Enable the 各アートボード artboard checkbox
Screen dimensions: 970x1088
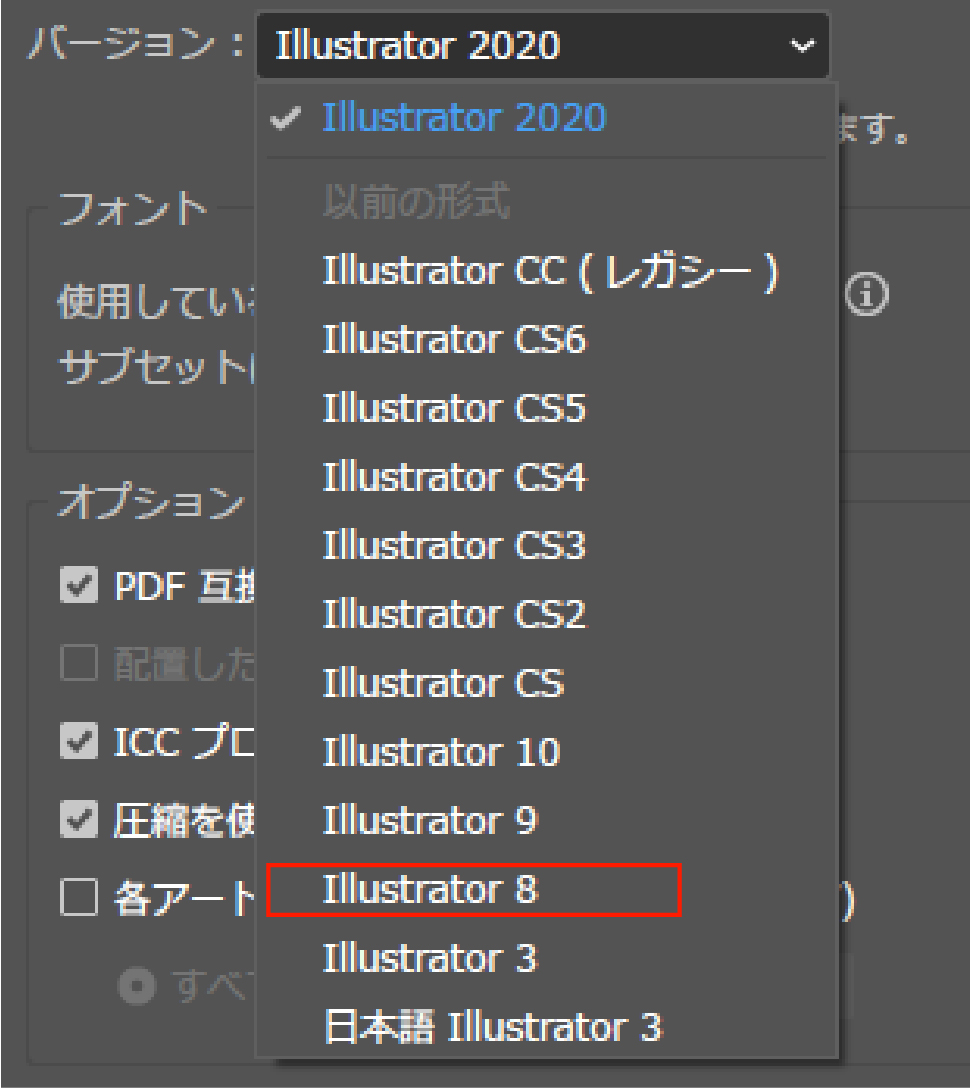[79, 898]
